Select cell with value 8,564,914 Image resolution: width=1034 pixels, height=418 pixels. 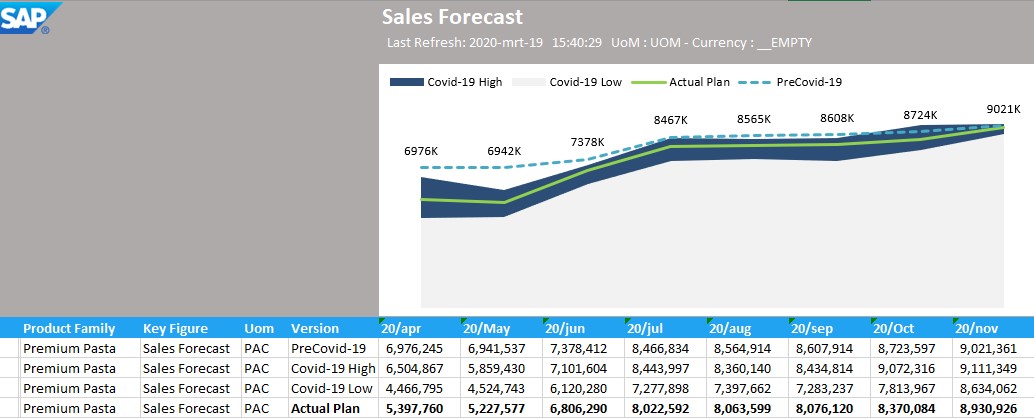pos(747,348)
